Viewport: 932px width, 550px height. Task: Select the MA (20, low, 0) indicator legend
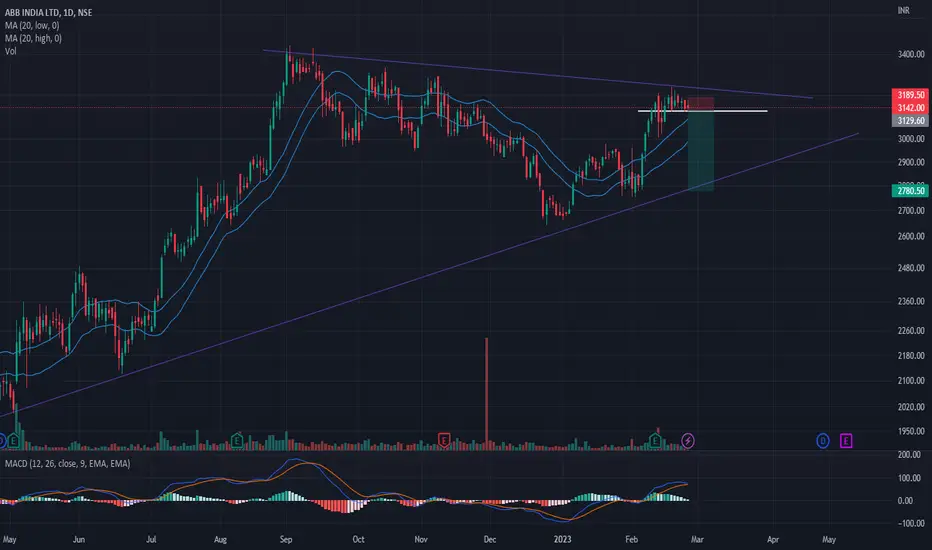click(x=32, y=25)
